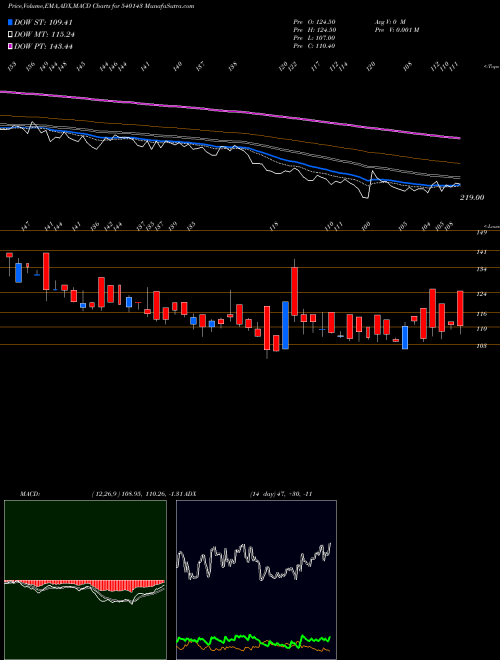
Task: Click the '<Tops' label at right edge
Action: (x=491, y=67)
